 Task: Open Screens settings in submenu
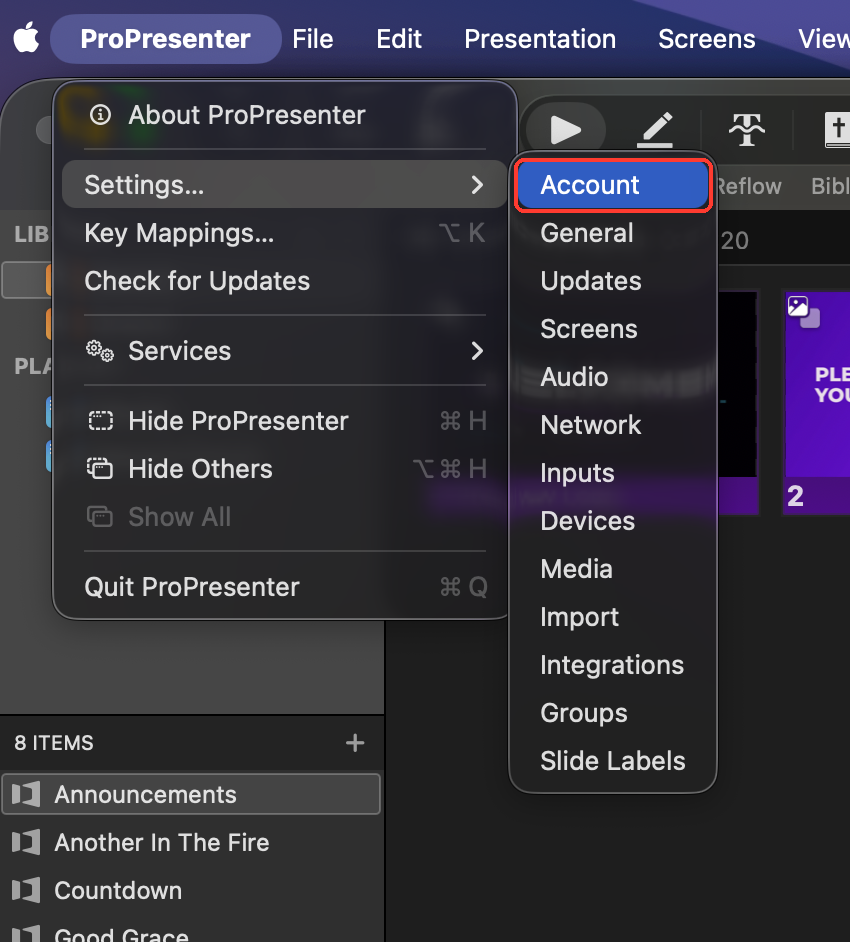(x=613, y=329)
